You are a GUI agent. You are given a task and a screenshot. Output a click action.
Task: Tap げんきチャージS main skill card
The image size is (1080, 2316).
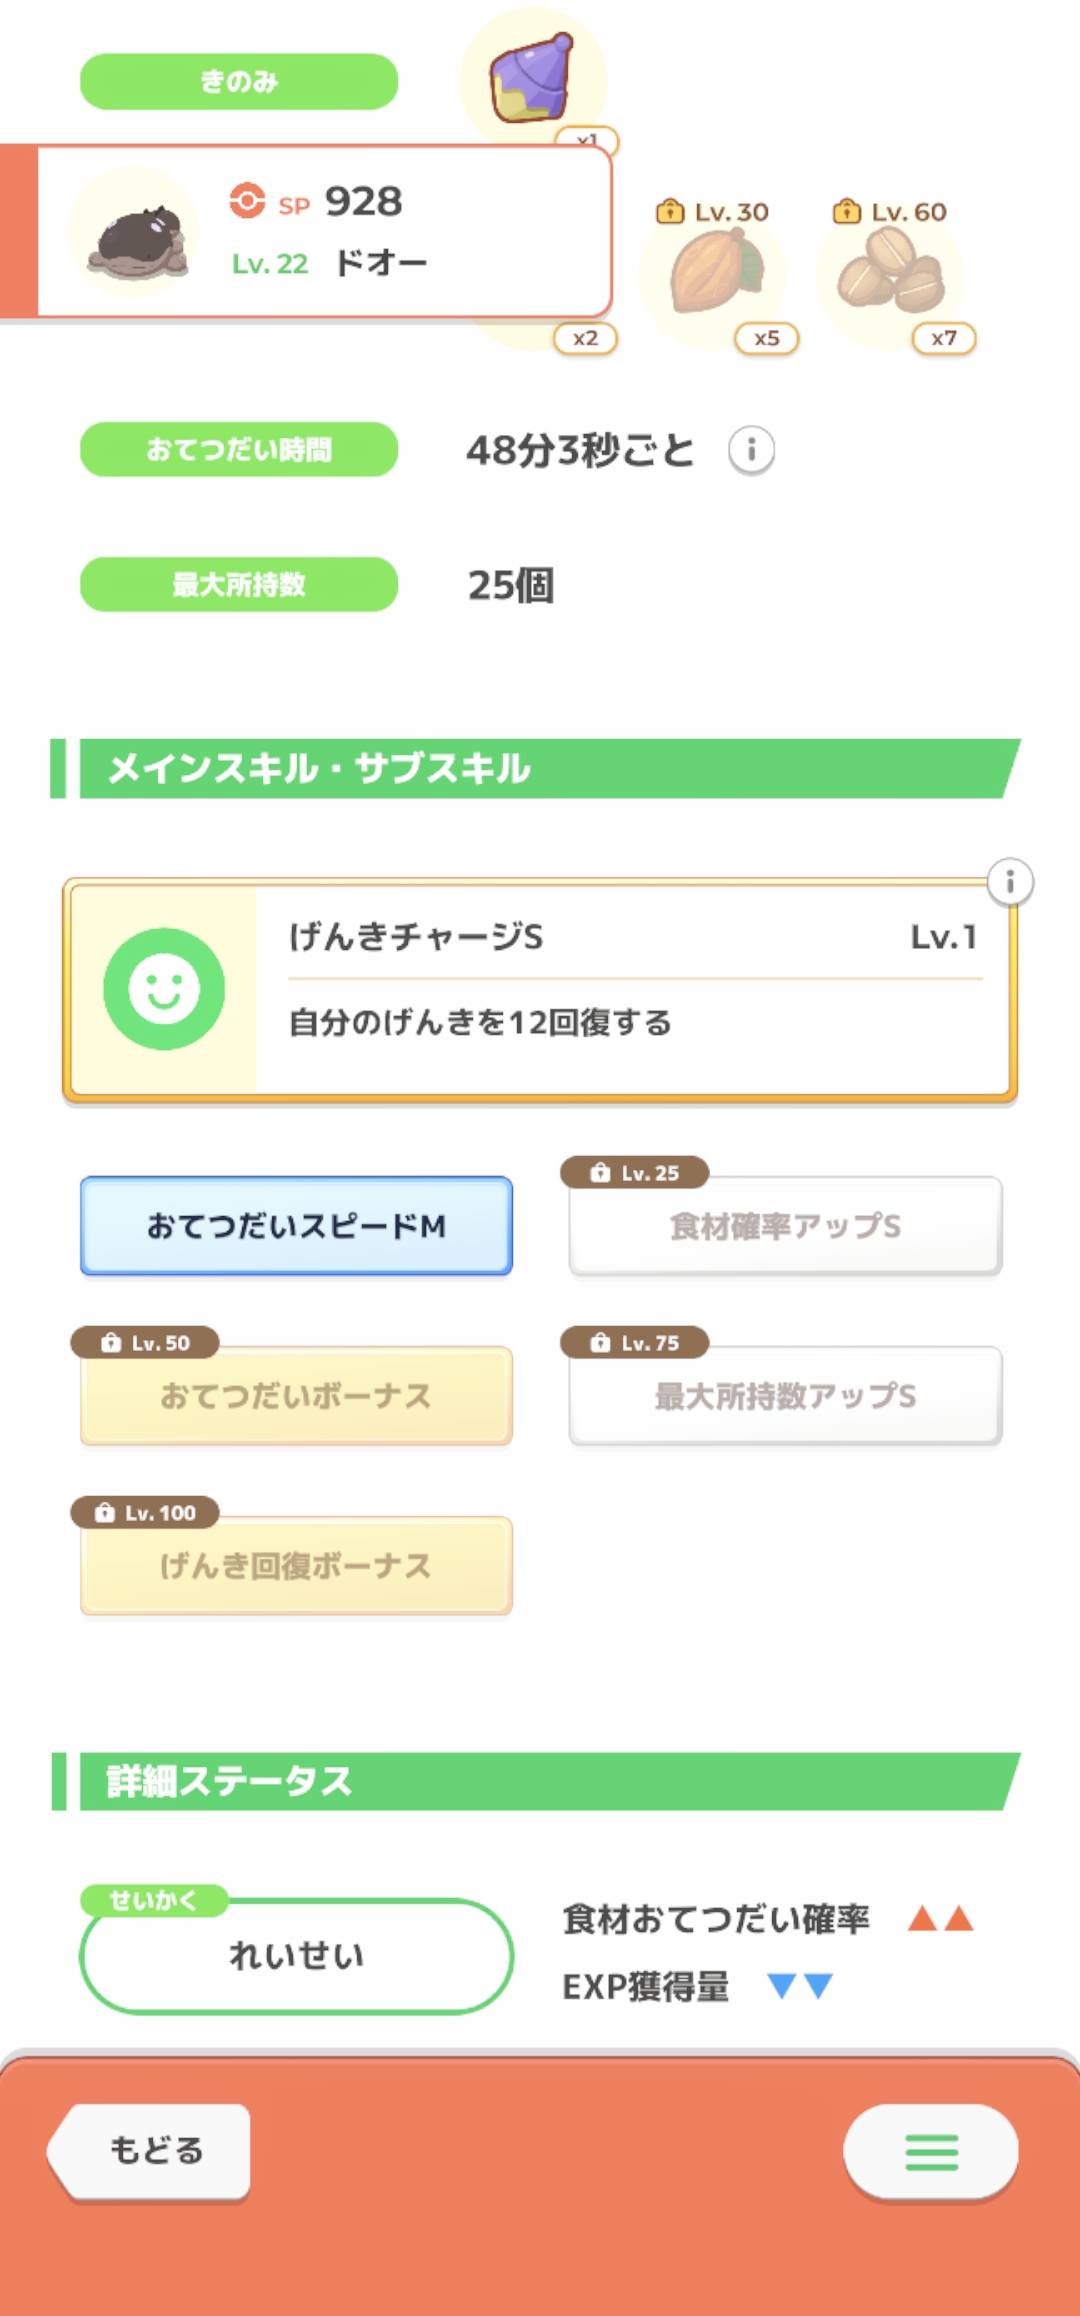[630, 990]
